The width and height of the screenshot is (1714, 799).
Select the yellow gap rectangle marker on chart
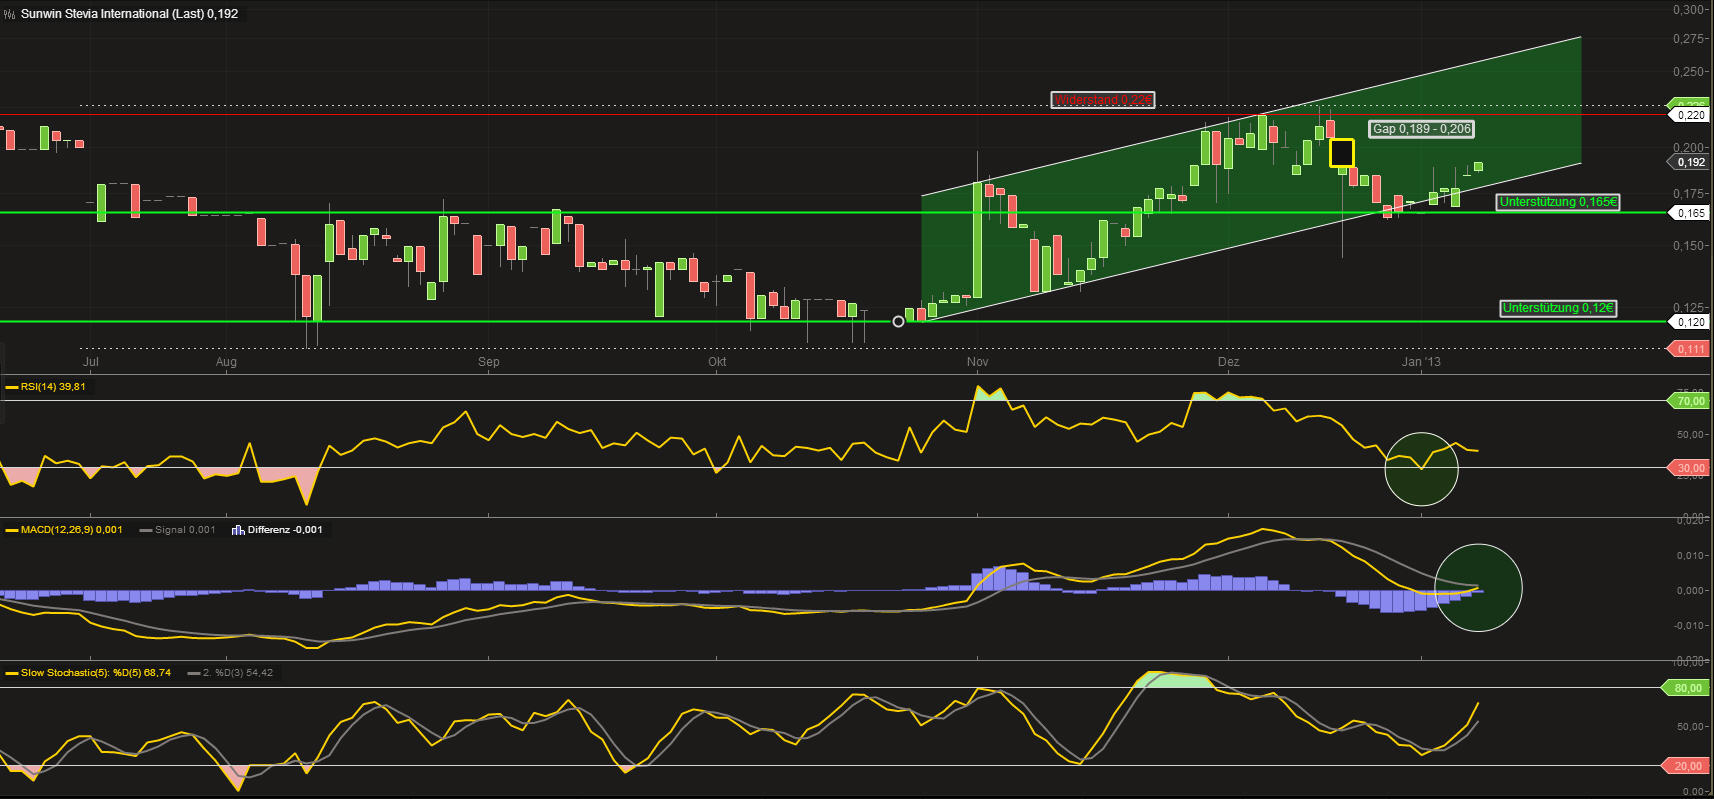pyautogui.click(x=1342, y=153)
